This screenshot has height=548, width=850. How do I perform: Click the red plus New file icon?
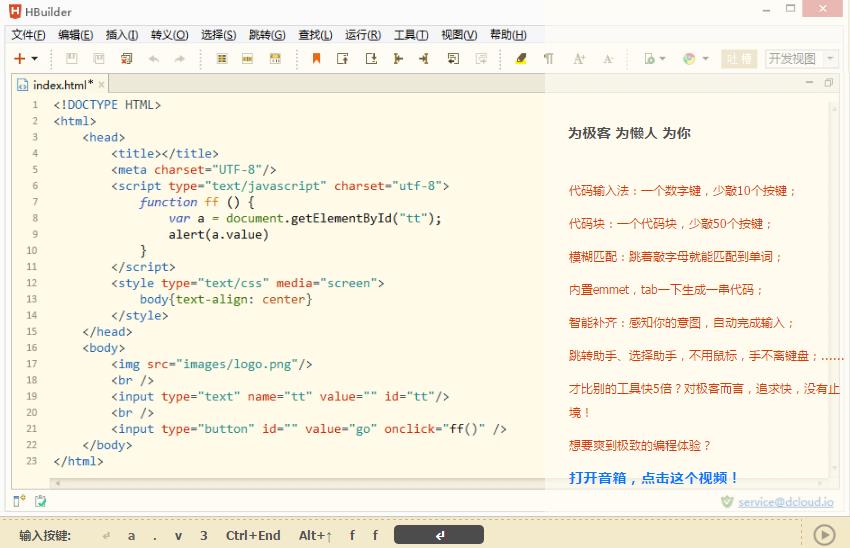[x=19, y=59]
